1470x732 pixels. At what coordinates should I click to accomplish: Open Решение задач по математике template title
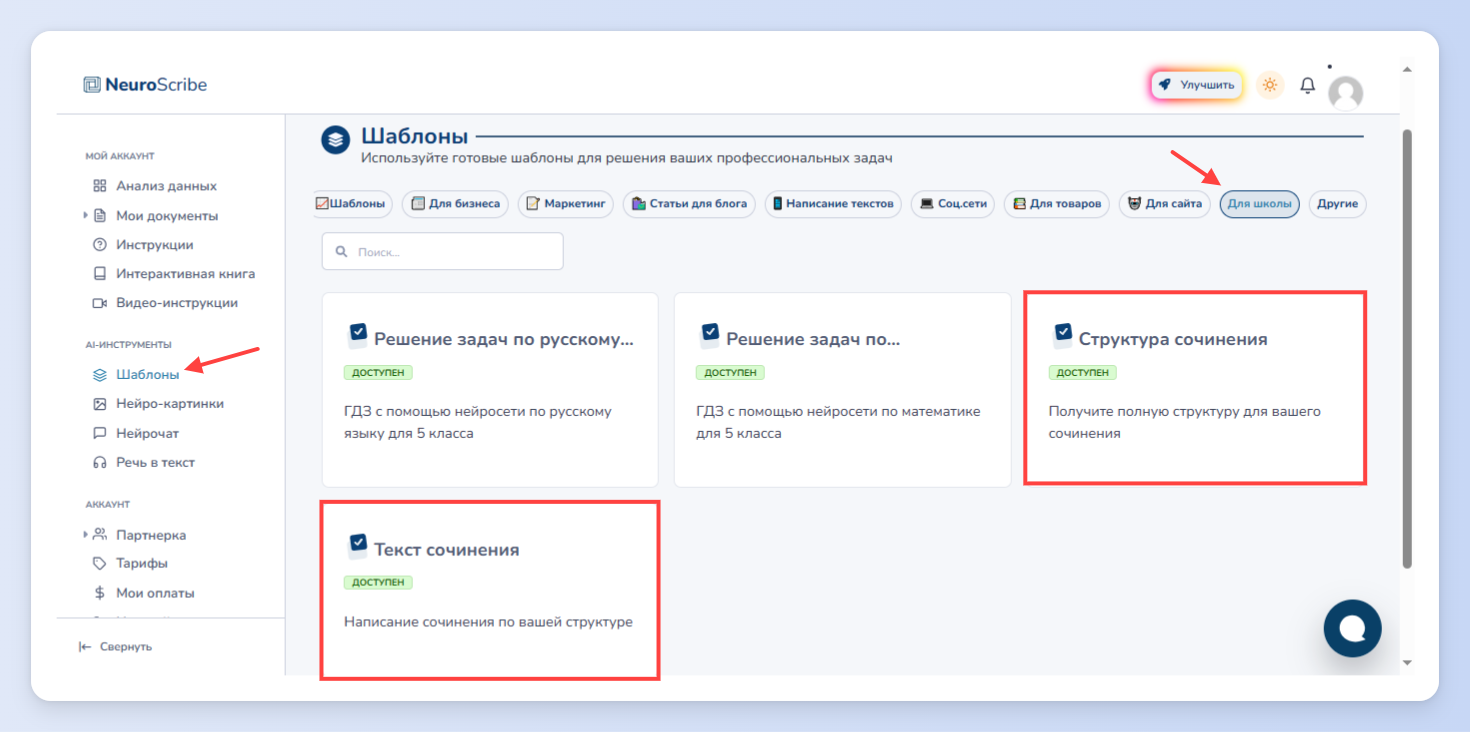click(x=813, y=339)
